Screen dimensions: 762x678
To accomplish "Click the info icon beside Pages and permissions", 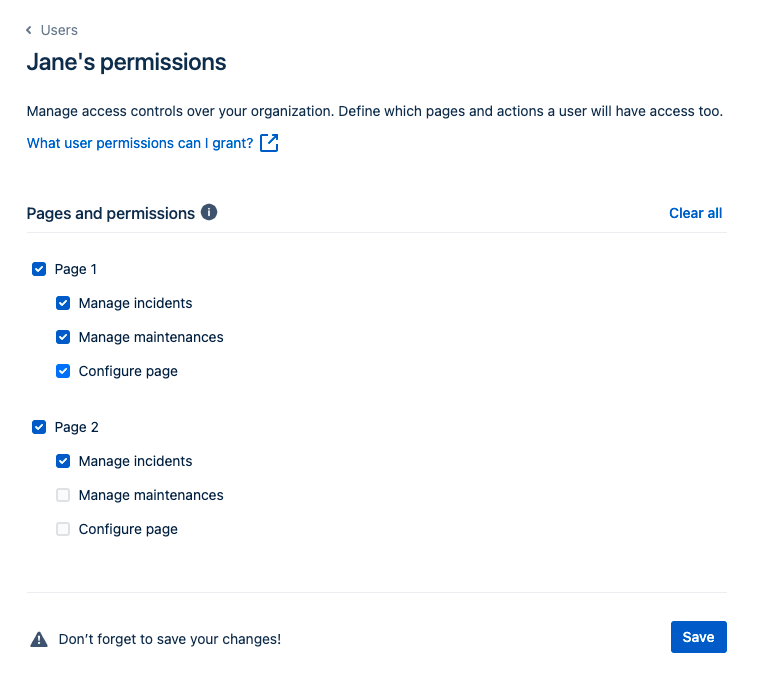I will [209, 212].
